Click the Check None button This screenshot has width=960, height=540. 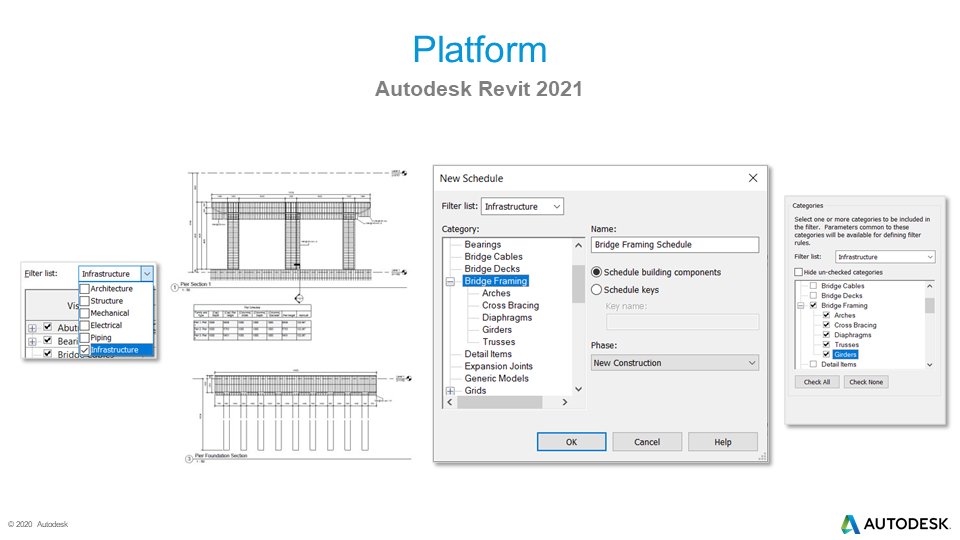coord(865,382)
